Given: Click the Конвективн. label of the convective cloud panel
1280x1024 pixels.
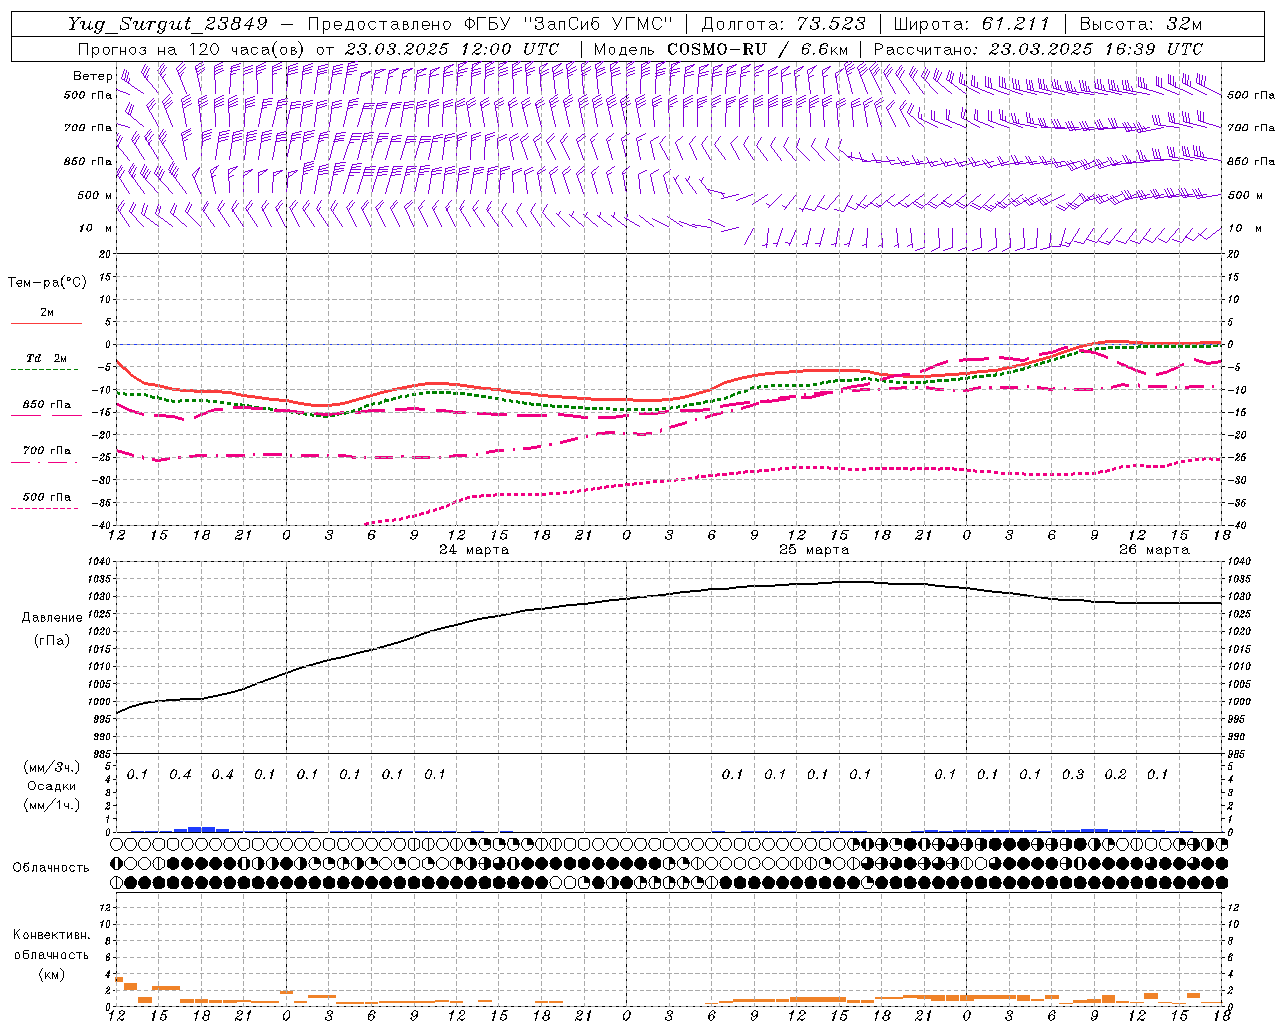Looking at the screenshot, I should click(51, 935).
